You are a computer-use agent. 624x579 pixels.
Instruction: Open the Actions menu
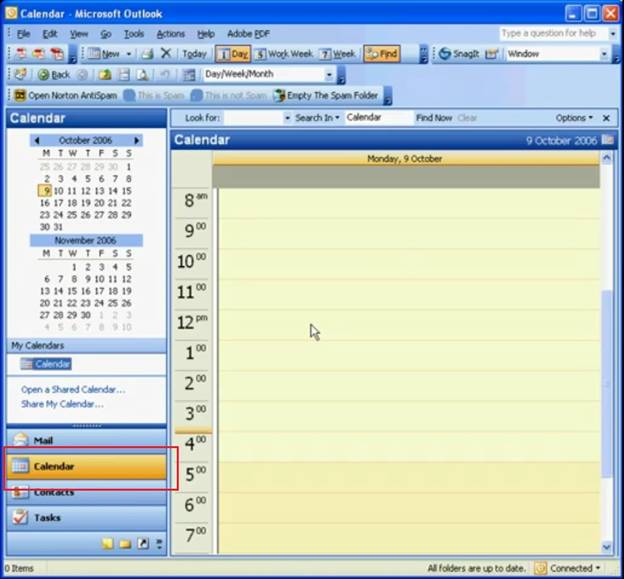click(171, 34)
